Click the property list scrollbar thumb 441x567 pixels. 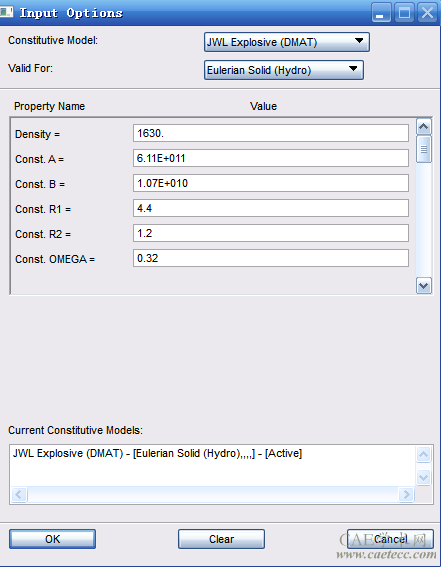coord(424,149)
